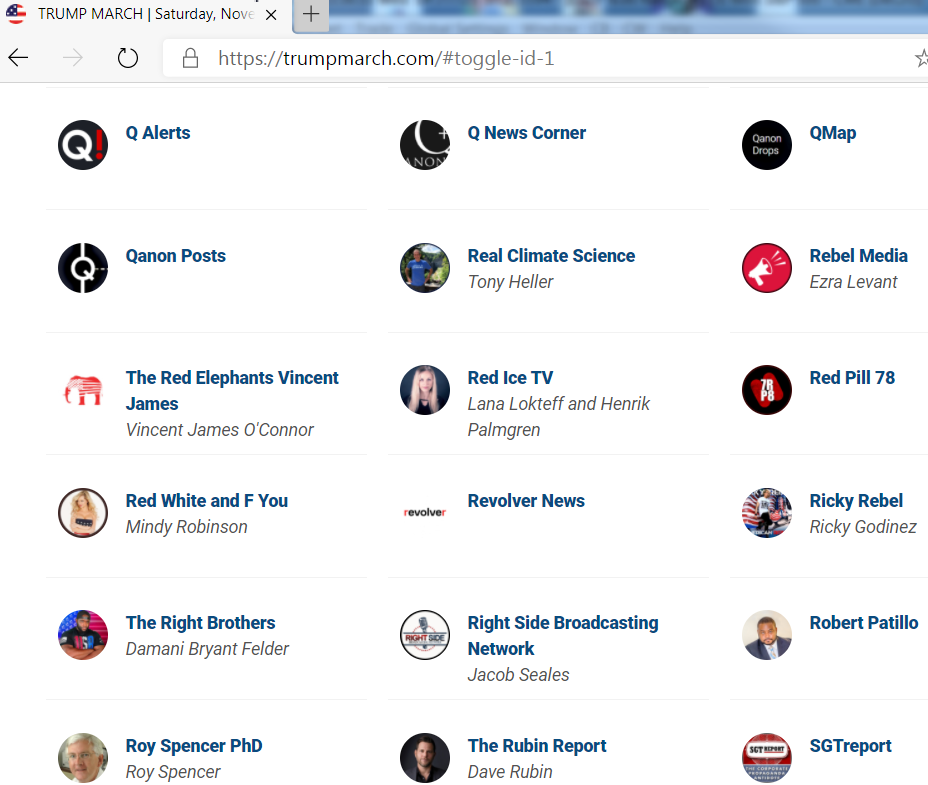
Task: Open the Real Climate Science link
Action: point(551,256)
